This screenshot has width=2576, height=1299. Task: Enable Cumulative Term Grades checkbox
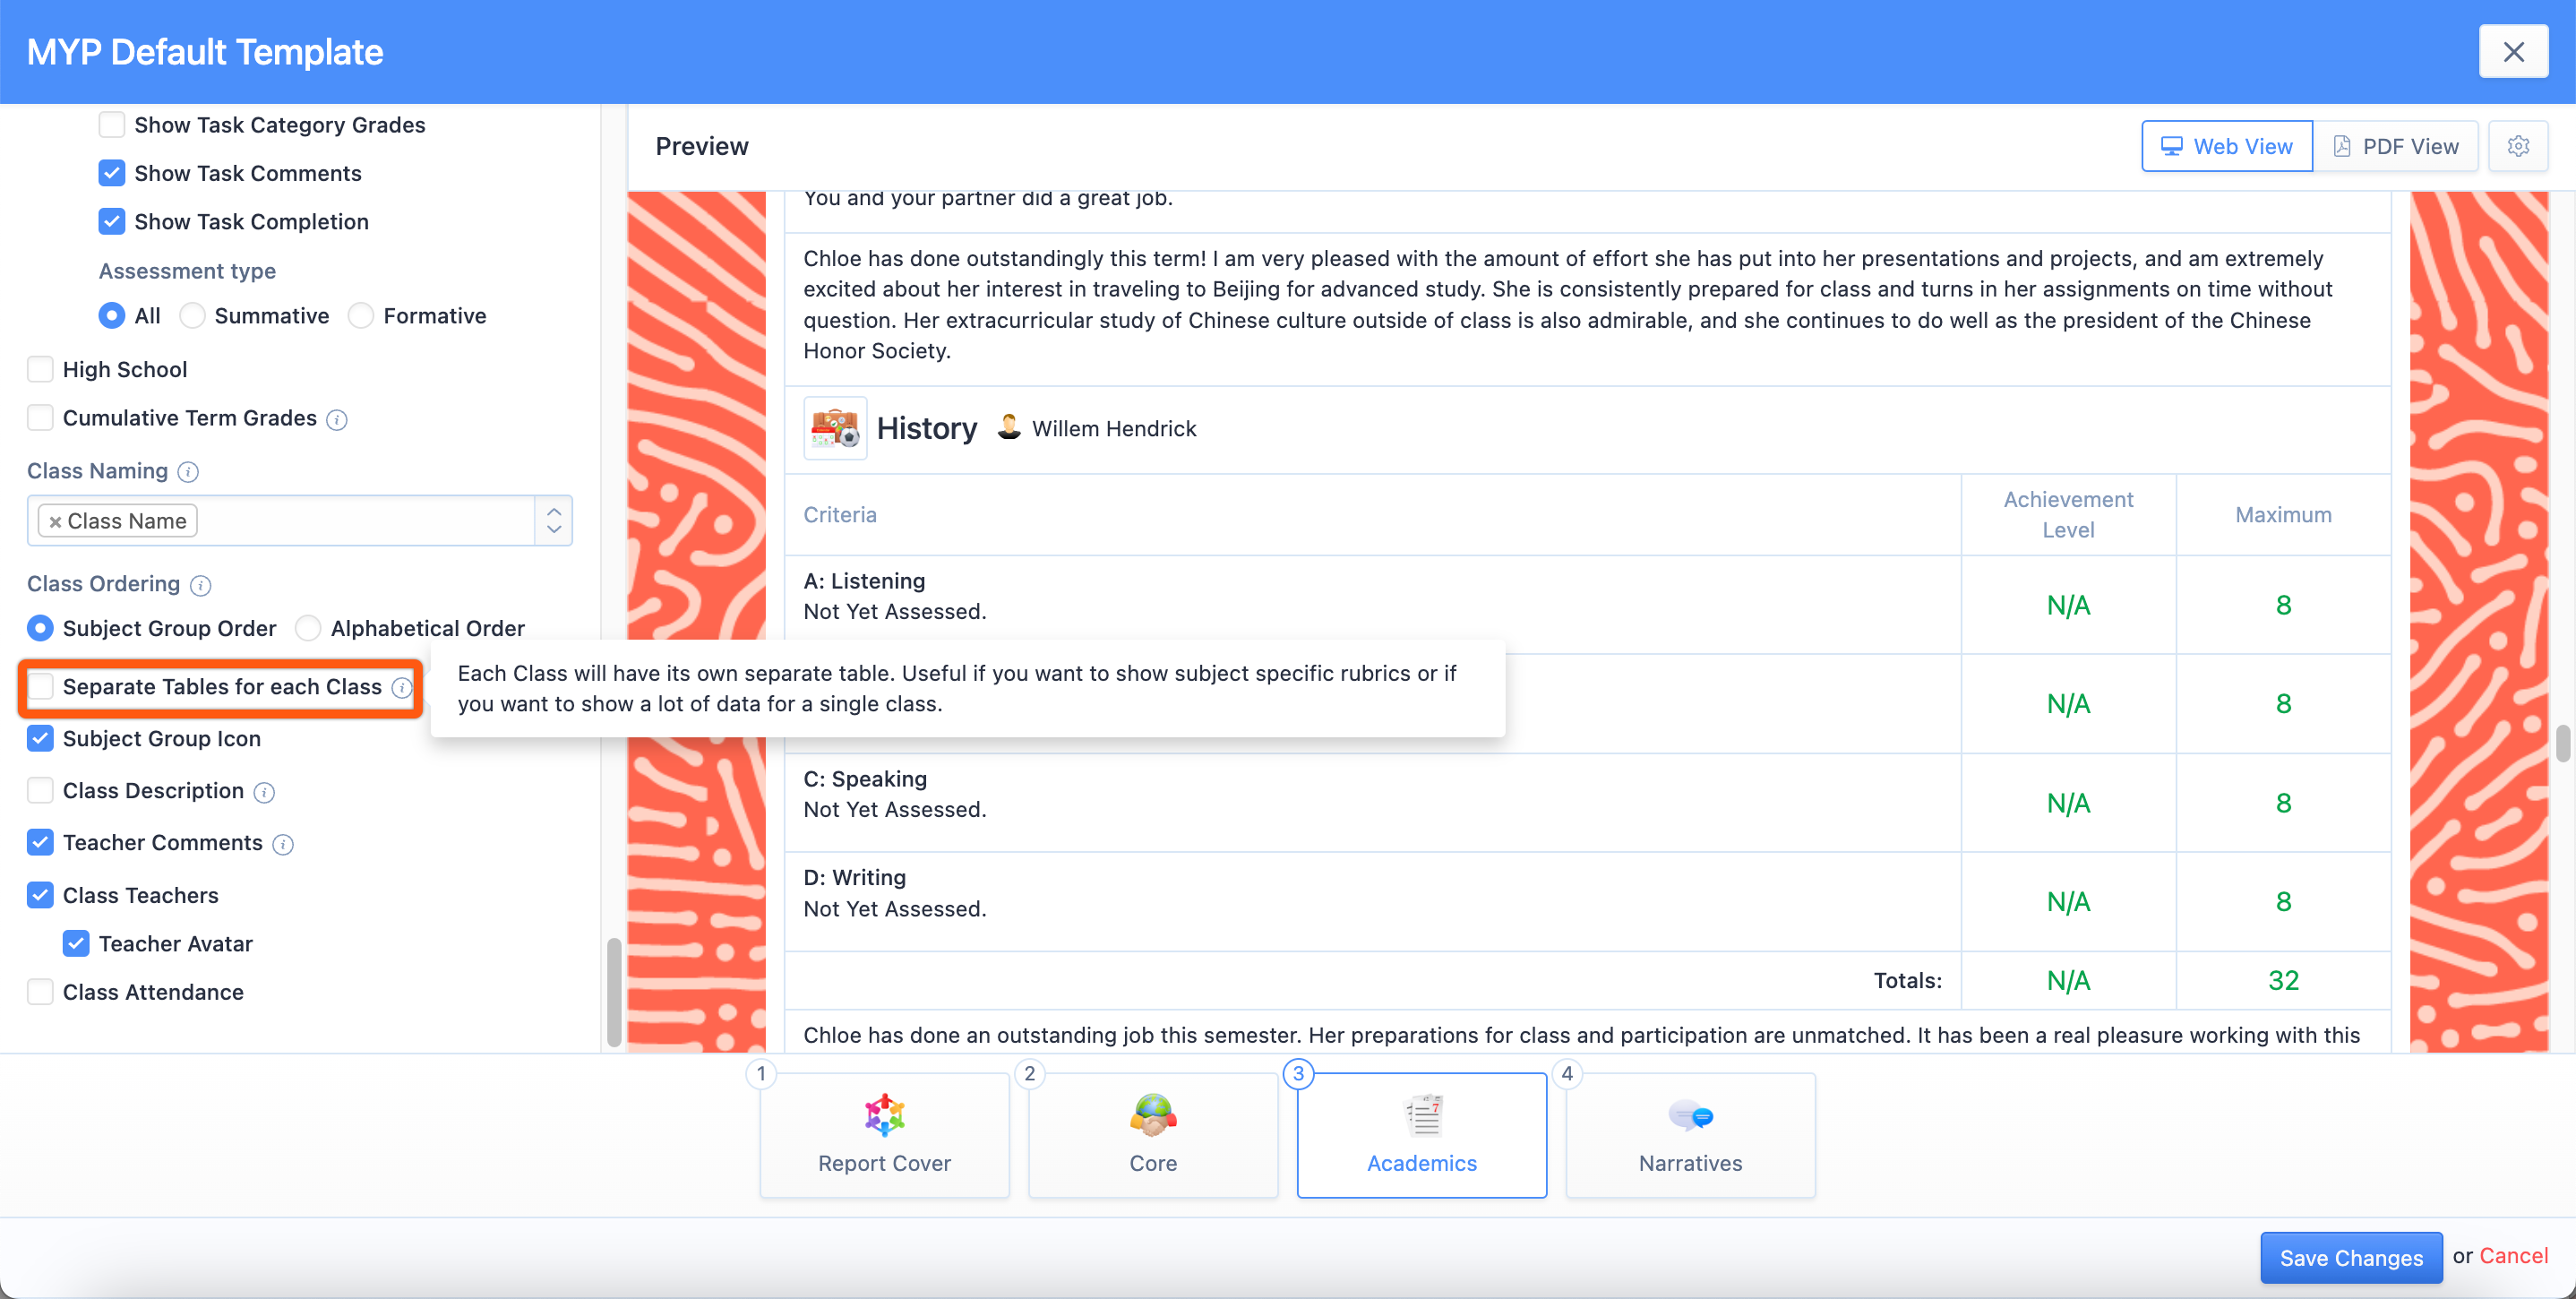[x=40, y=418]
